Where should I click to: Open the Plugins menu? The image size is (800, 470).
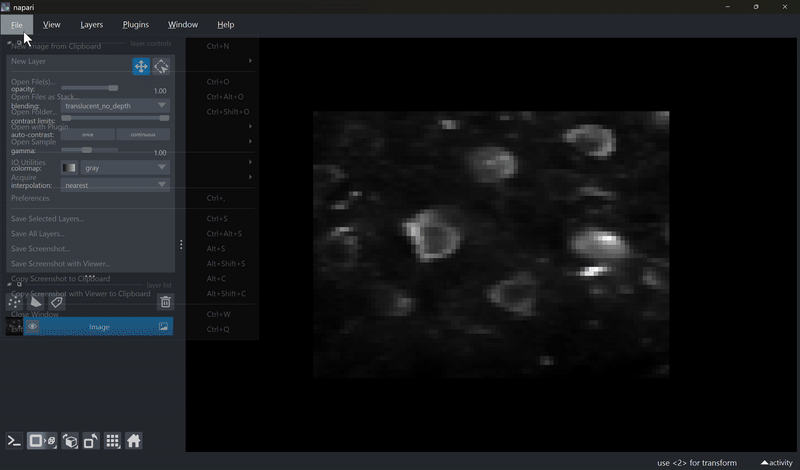(135, 24)
